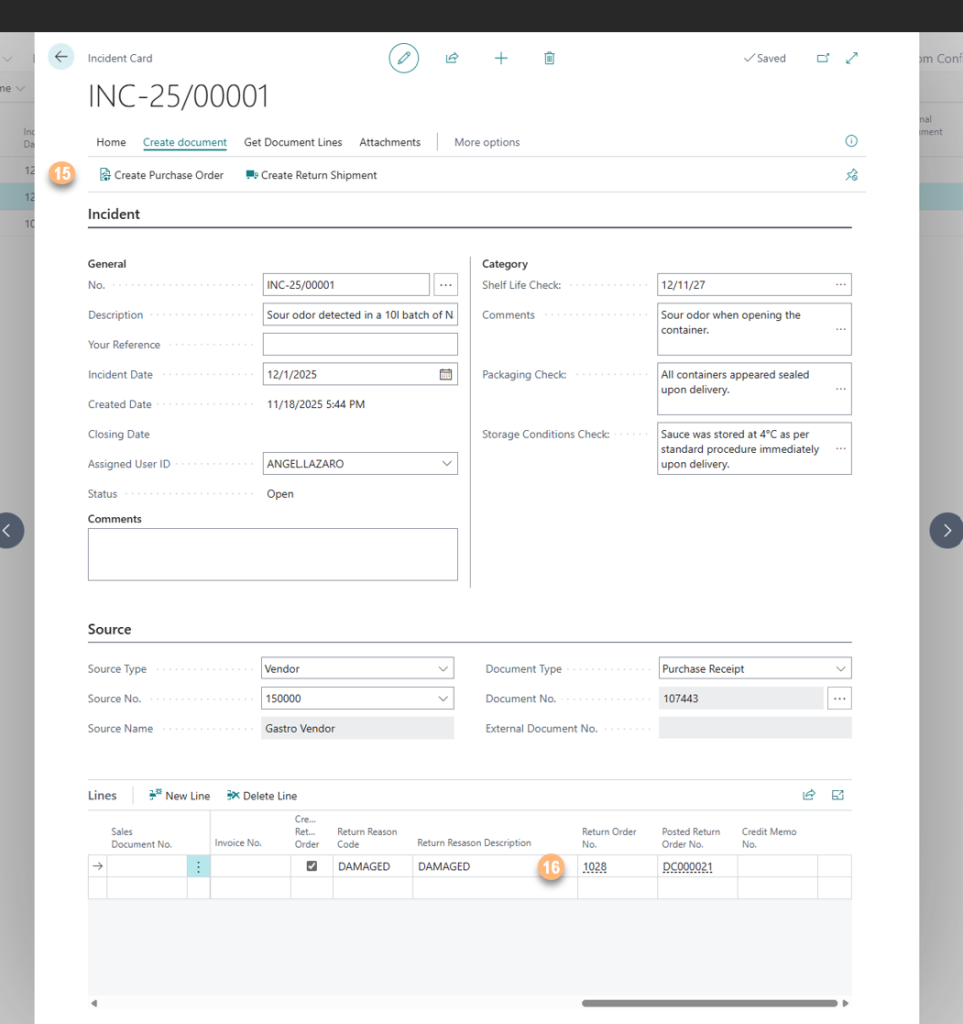Delete incident using trash icon
This screenshot has height=1024, width=963.
point(549,58)
